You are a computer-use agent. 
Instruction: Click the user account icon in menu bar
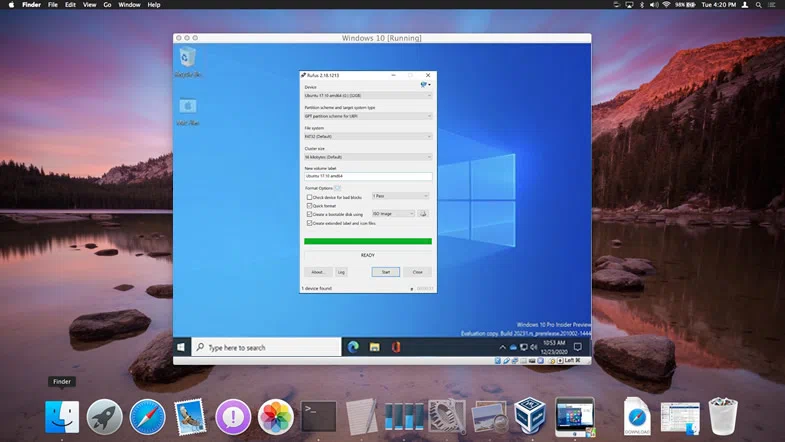745,5
